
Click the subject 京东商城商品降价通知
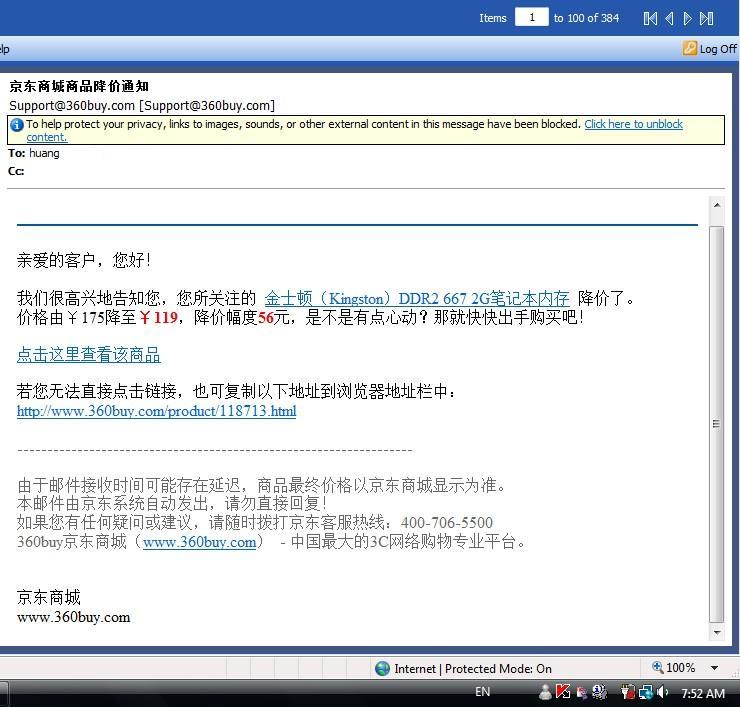tap(79, 86)
